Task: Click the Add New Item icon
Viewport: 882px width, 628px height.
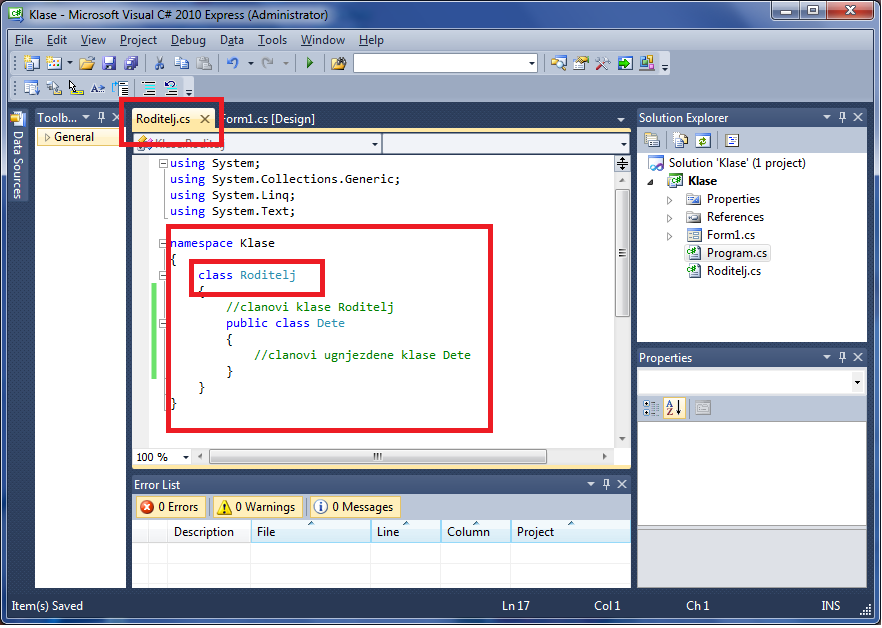Action: 54,63
